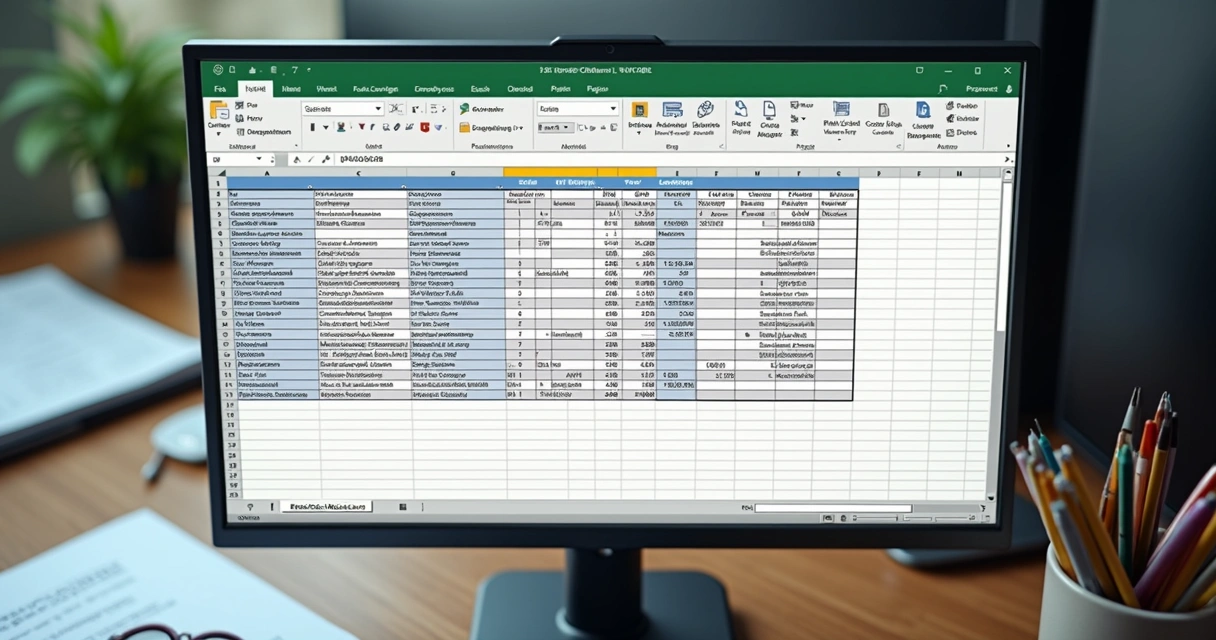Open the Name Box dropdown arrow

pos(259,159)
